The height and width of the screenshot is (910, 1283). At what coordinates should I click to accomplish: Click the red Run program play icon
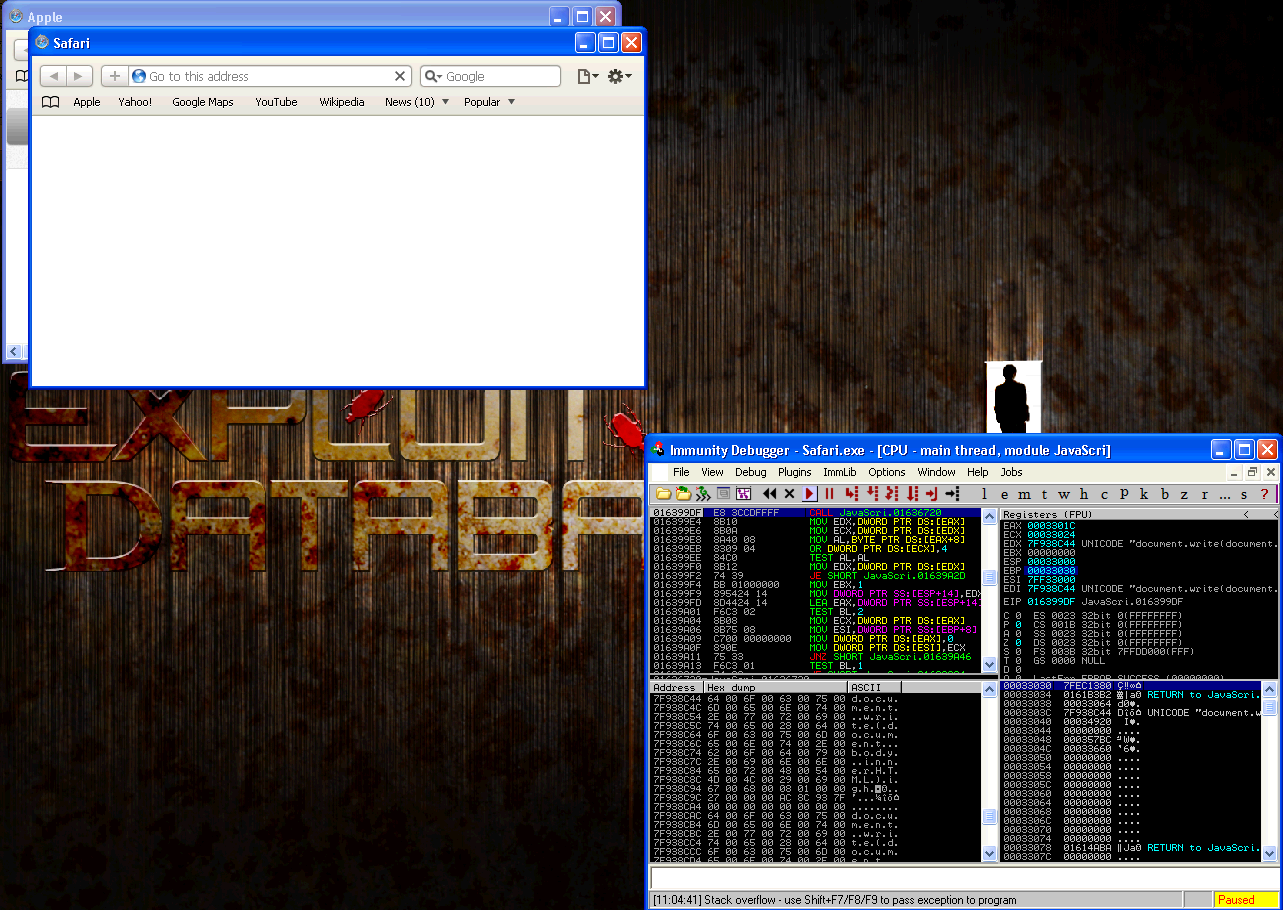coord(810,494)
